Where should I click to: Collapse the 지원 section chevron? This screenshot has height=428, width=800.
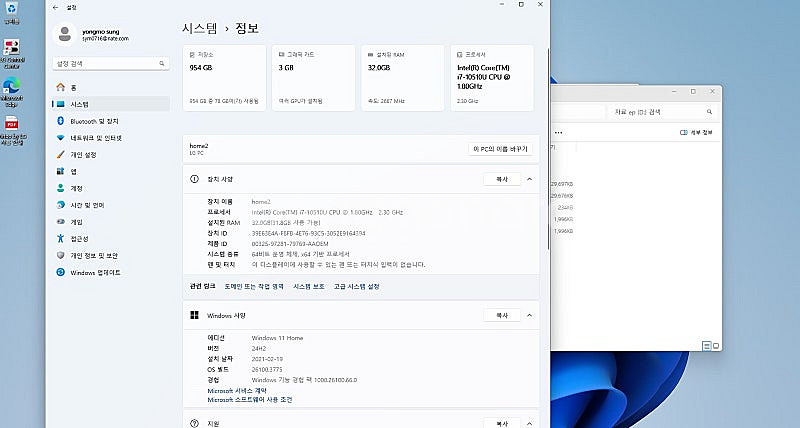[530, 423]
